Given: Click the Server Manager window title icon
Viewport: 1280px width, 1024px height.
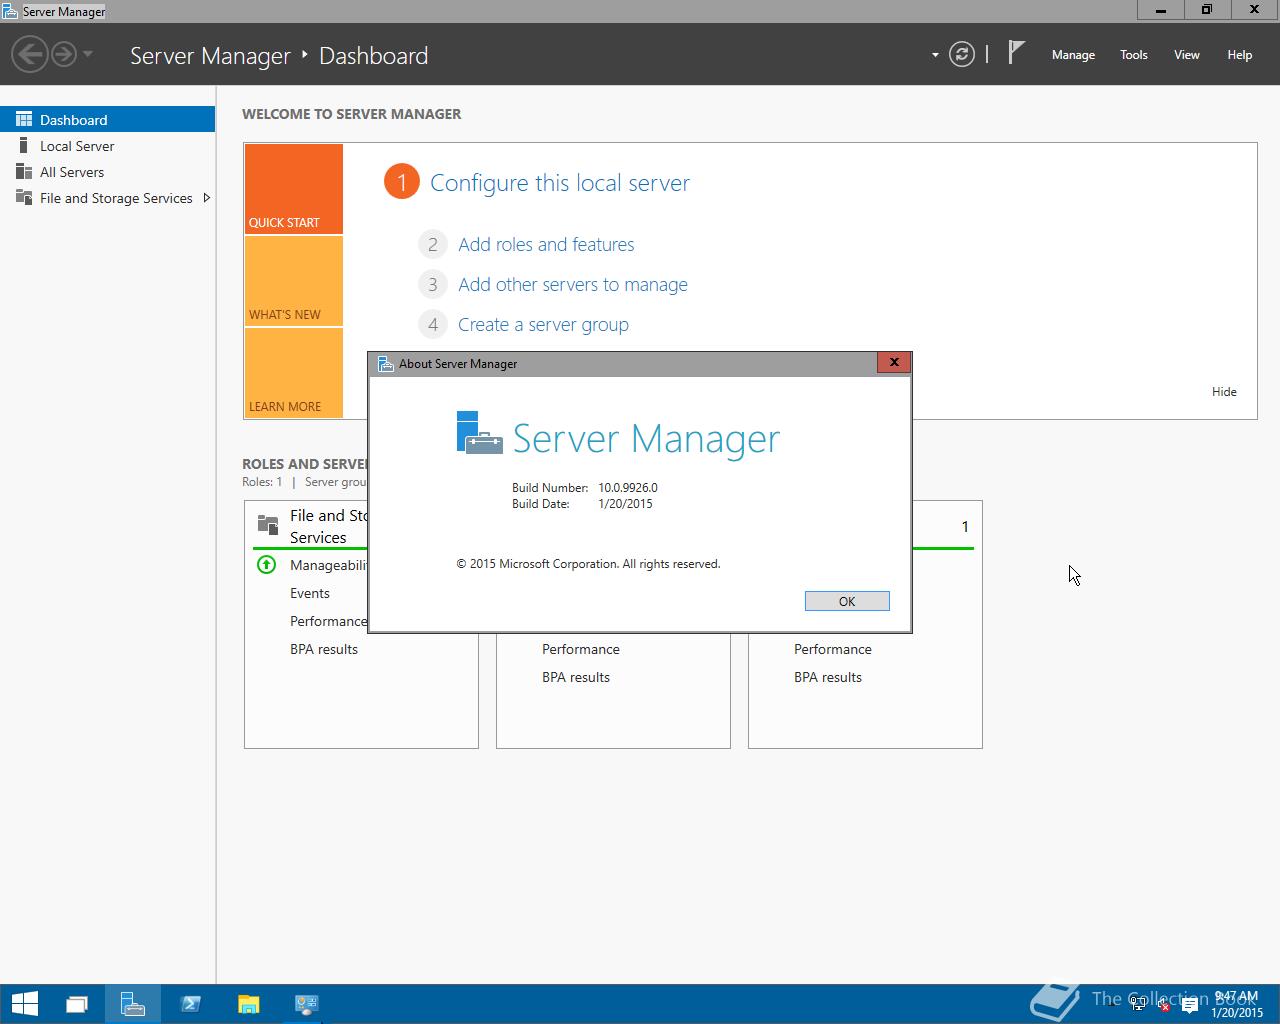Looking at the screenshot, I should [10, 11].
